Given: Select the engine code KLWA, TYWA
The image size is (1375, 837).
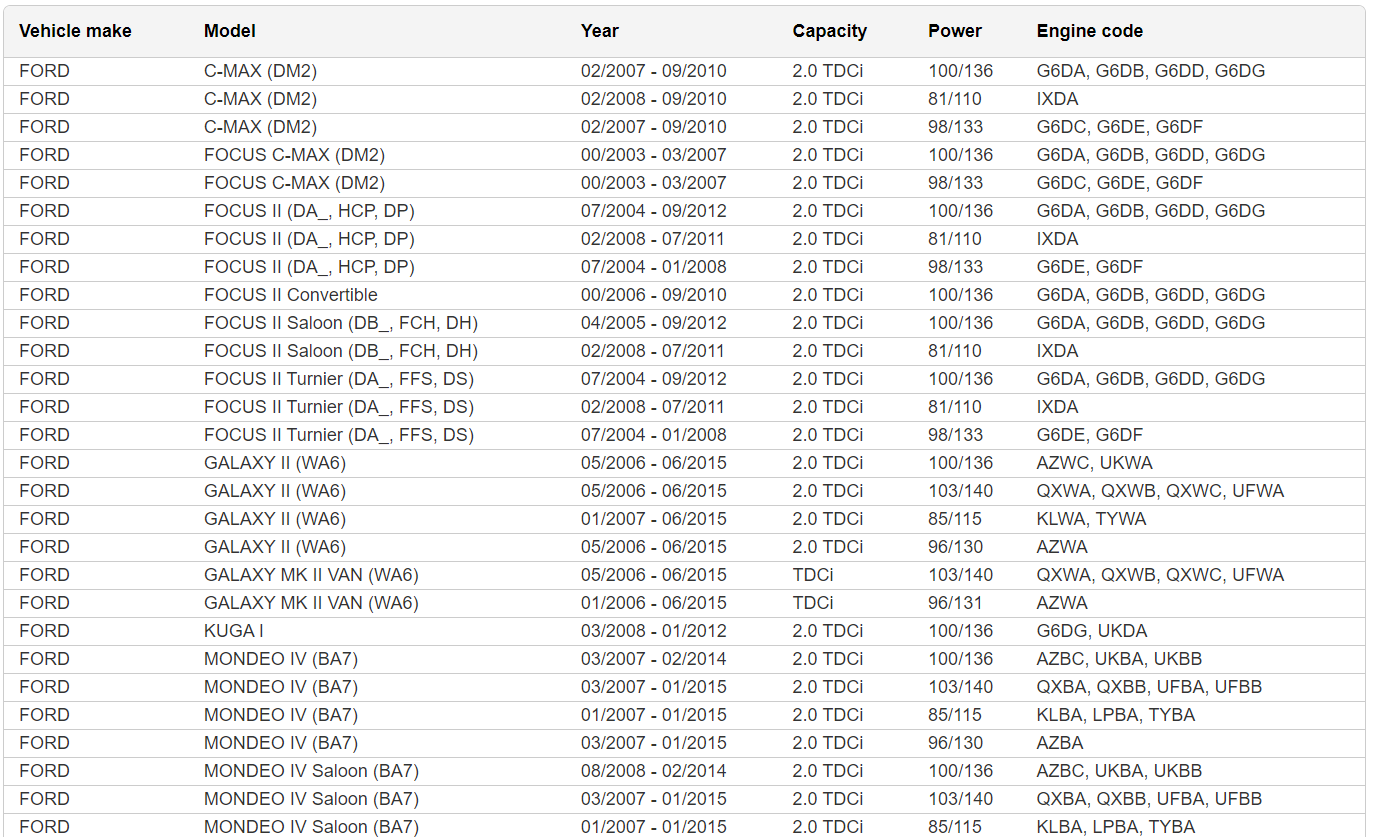Looking at the screenshot, I should (x=1091, y=519).
